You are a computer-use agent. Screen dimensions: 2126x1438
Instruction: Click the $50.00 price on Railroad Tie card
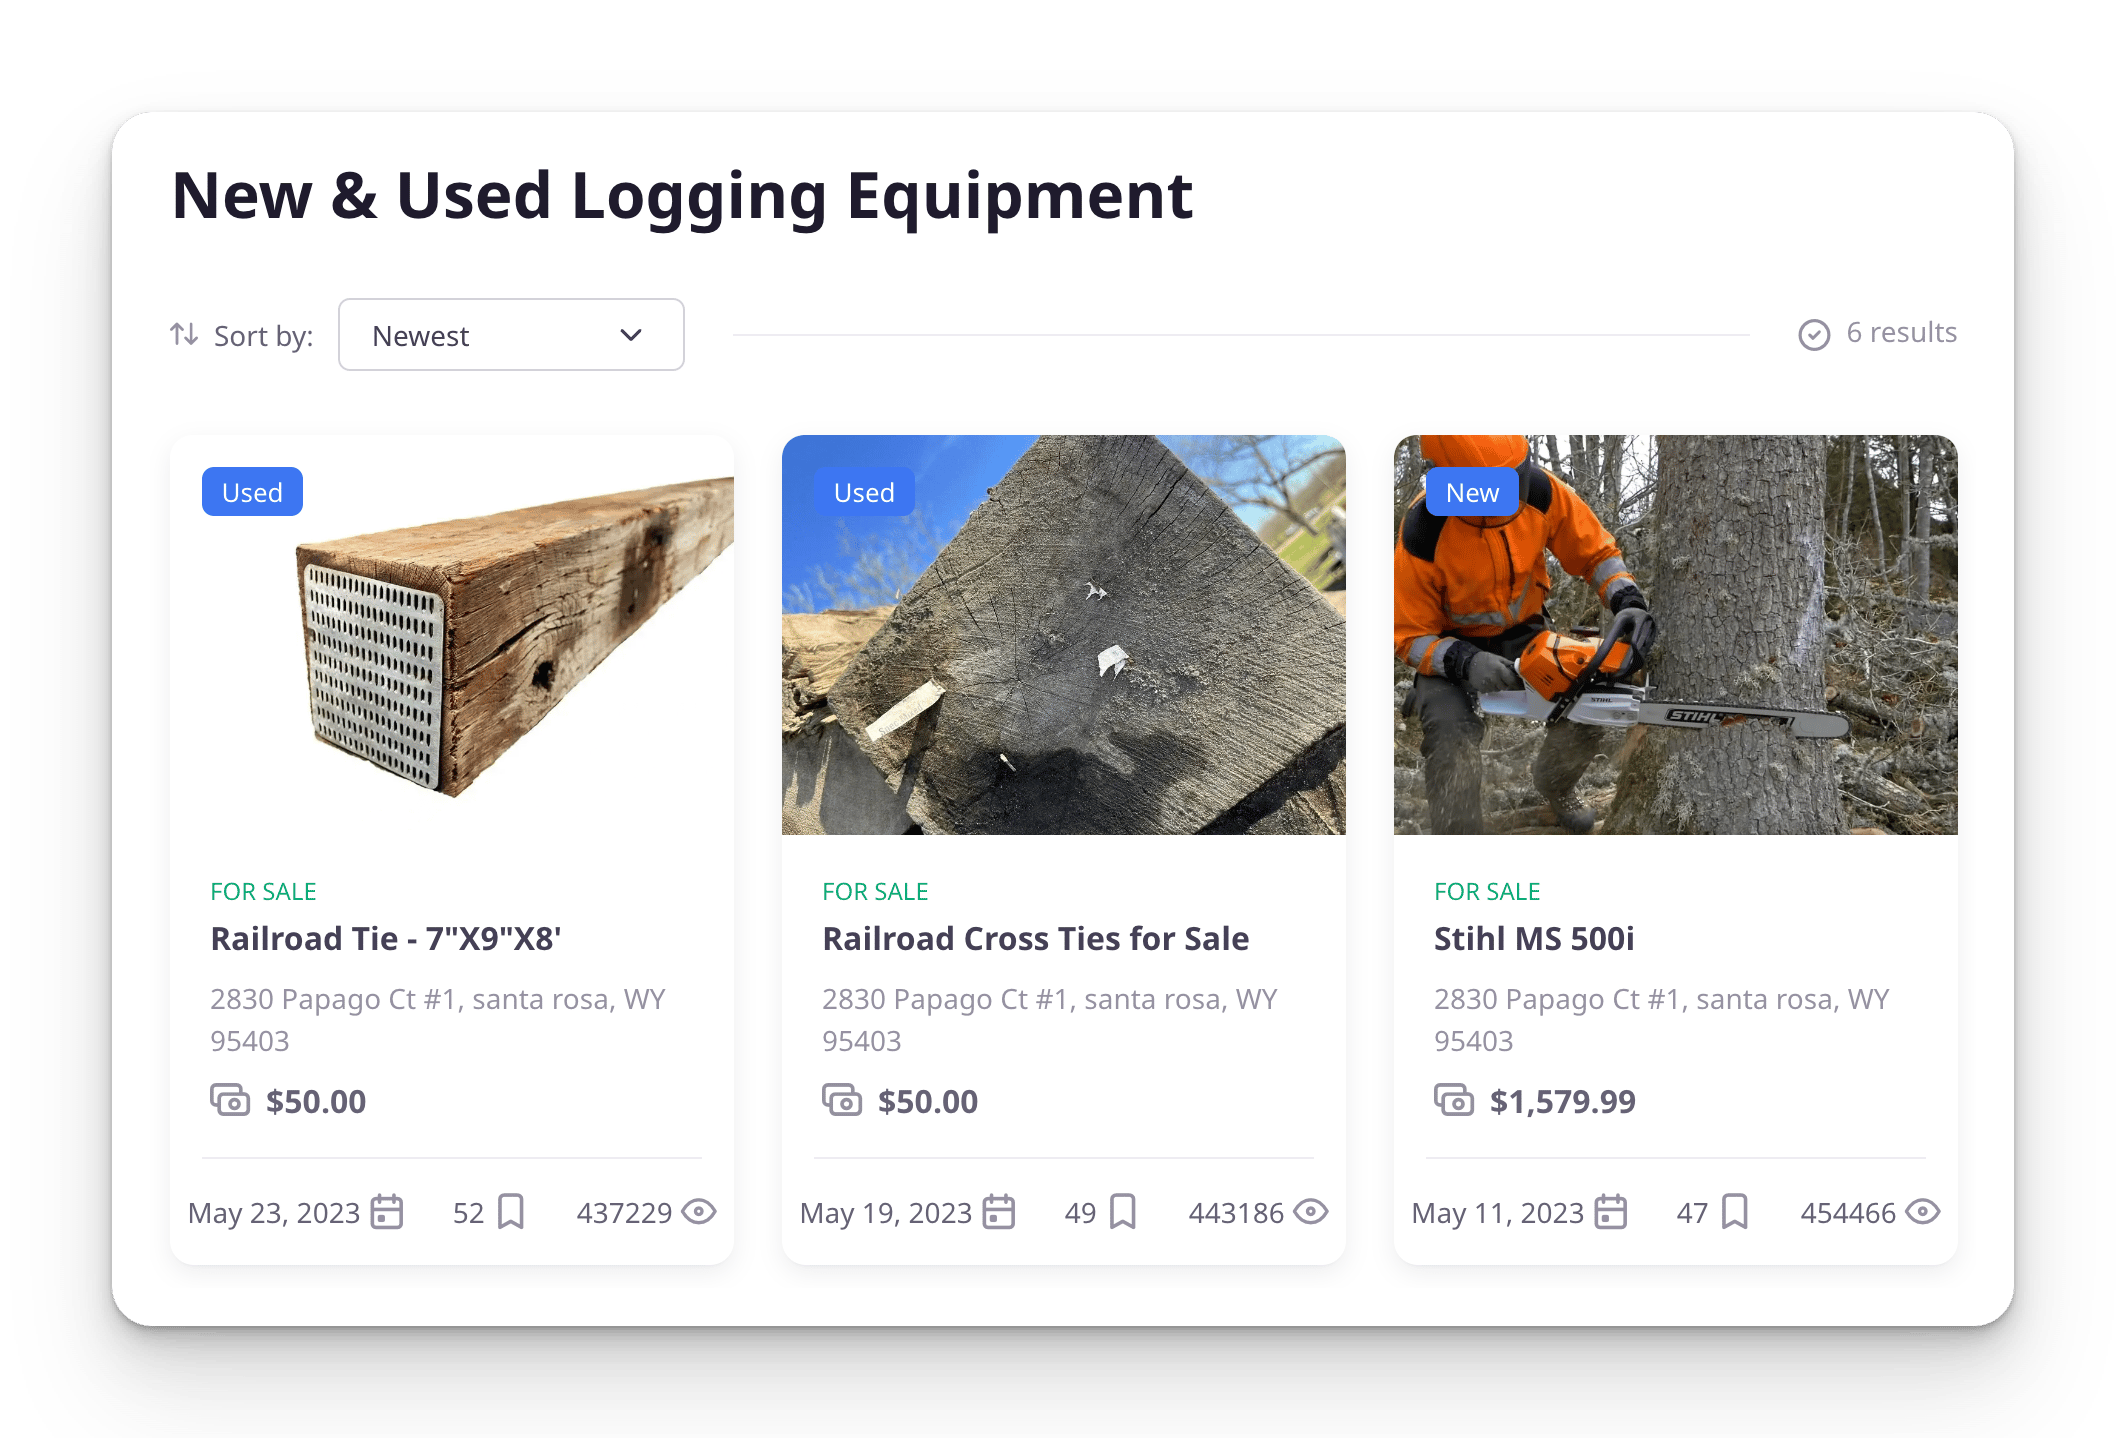[316, 1102]
